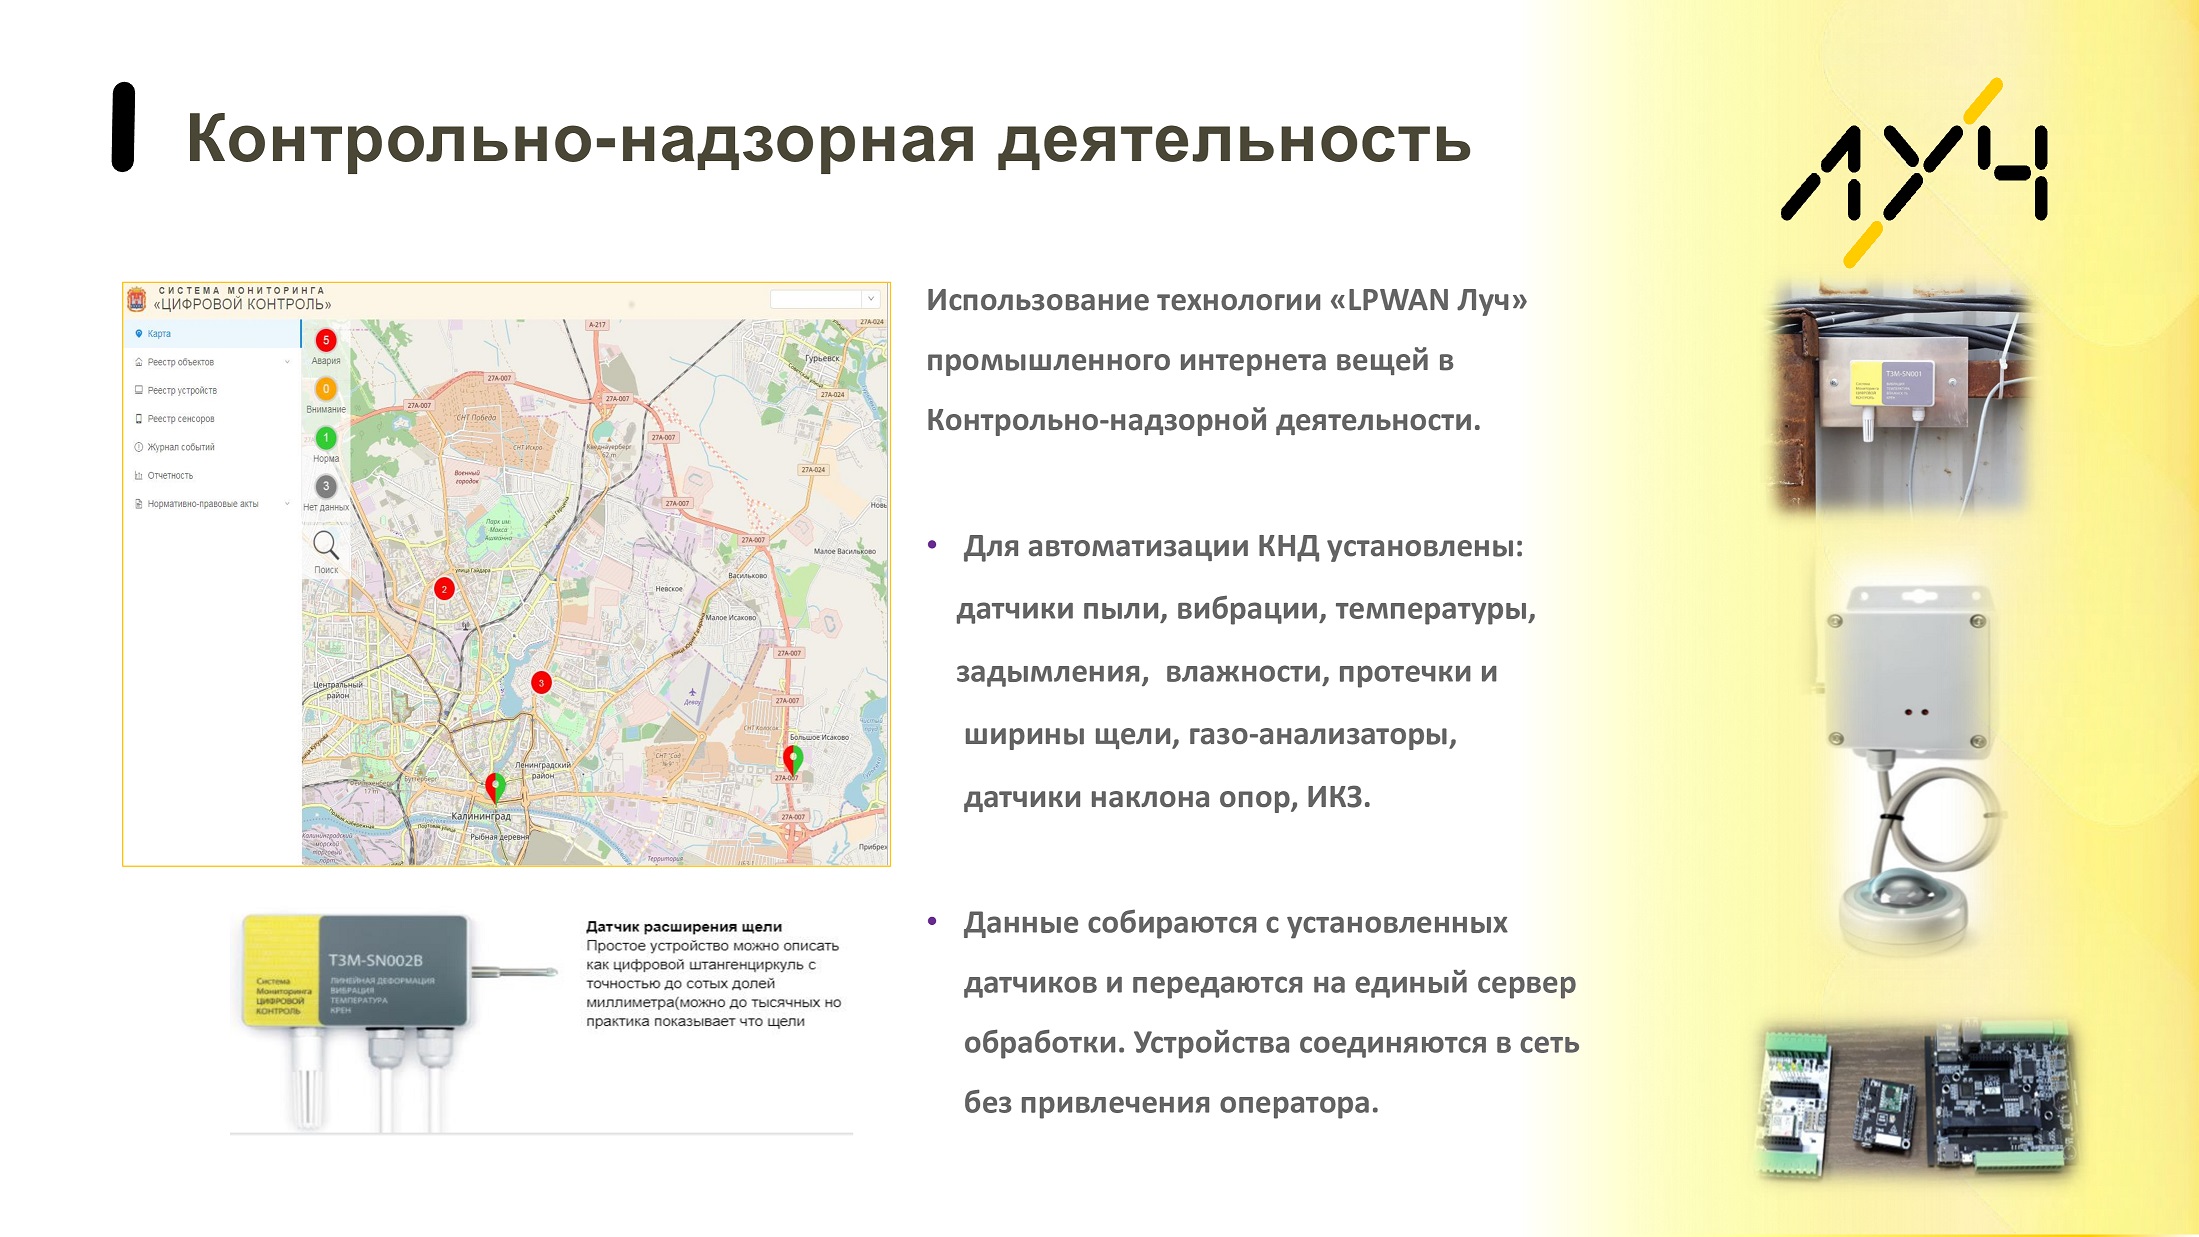Select the red-green pin near Калининград
This screenshot has width=2199, height=1237.
495,787
